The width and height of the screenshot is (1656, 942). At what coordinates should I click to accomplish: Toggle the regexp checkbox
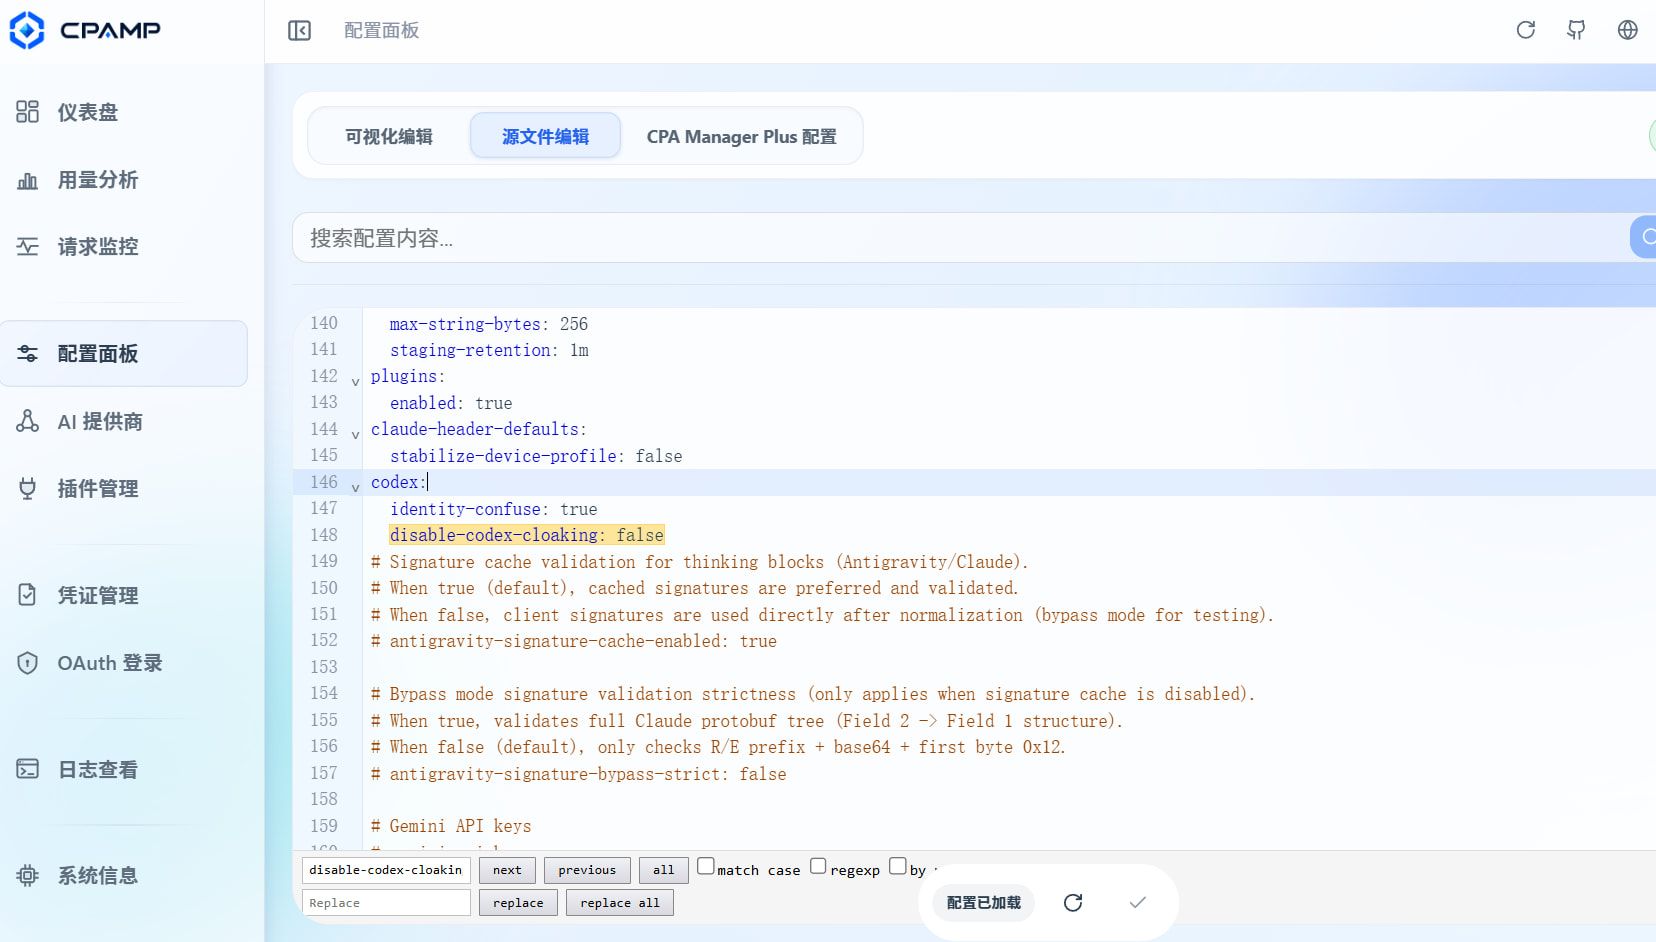[x=818, y=866]
